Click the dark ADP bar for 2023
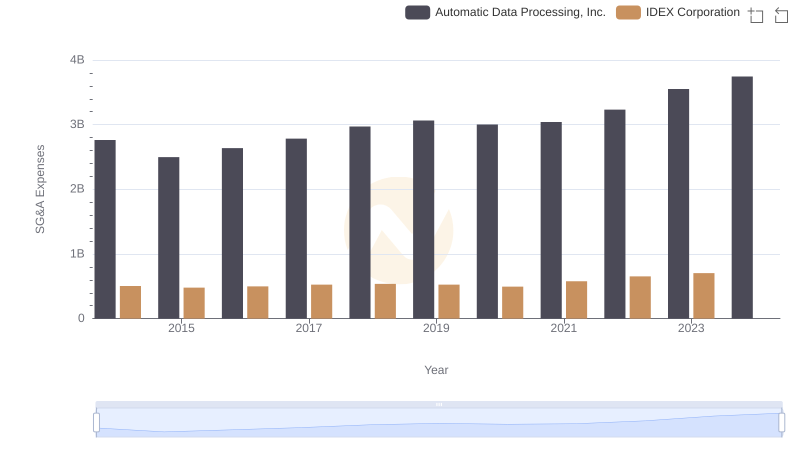Screen dimensions: 800x461 pos(678,203)
